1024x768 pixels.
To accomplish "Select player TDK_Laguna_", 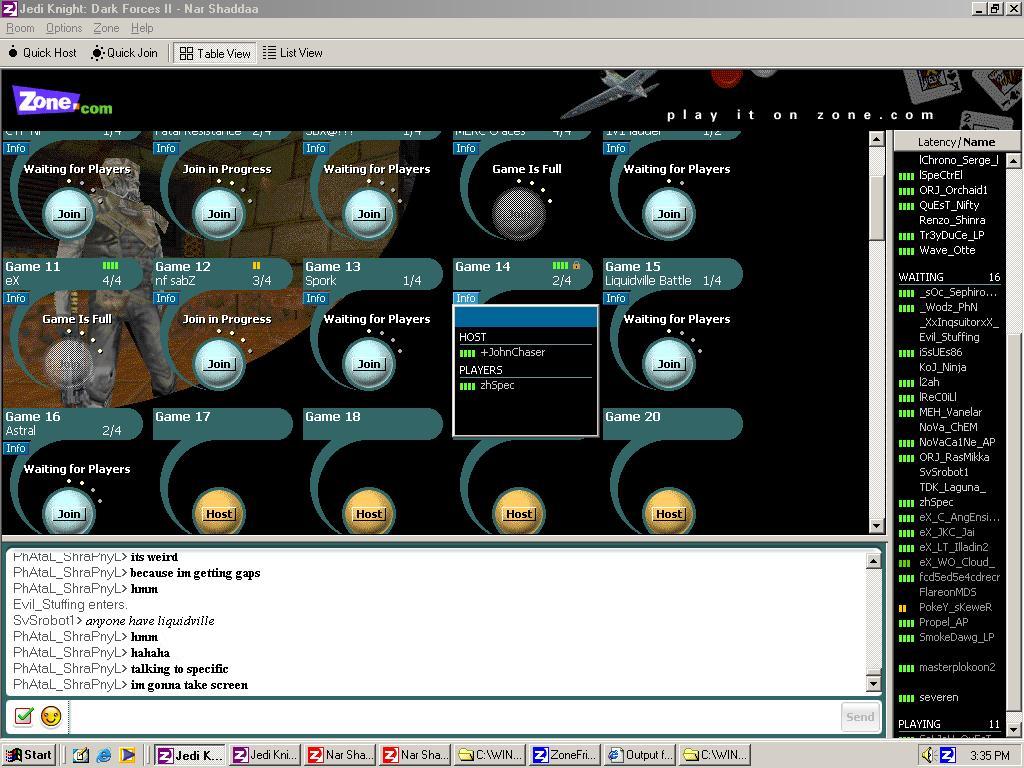I will click(950, 487).
